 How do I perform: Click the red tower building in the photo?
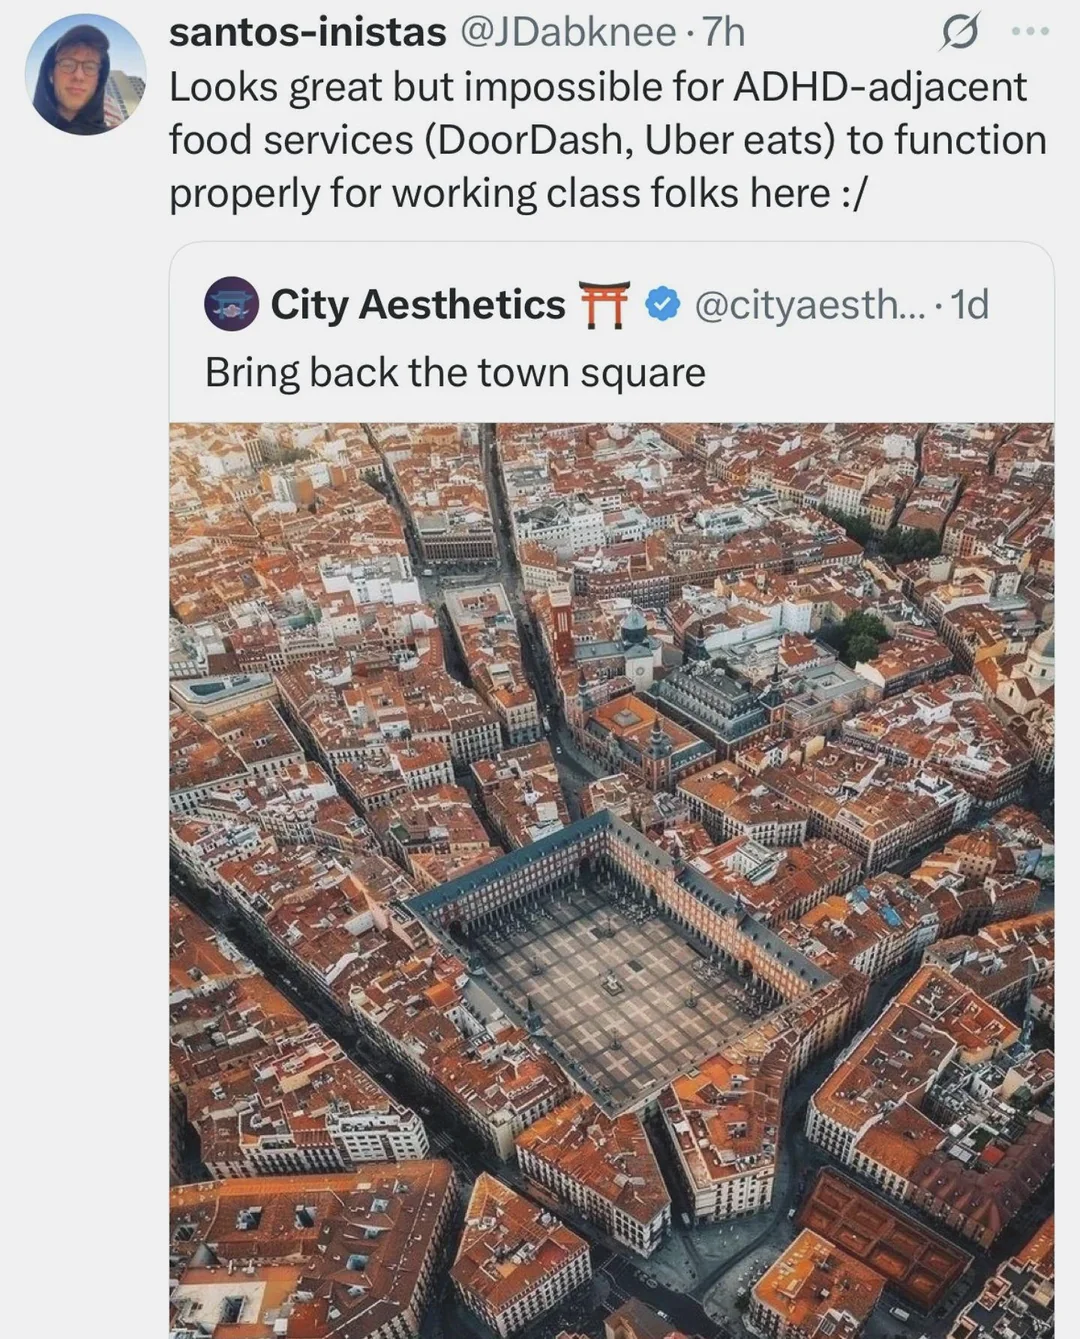(x=561, y=621)
